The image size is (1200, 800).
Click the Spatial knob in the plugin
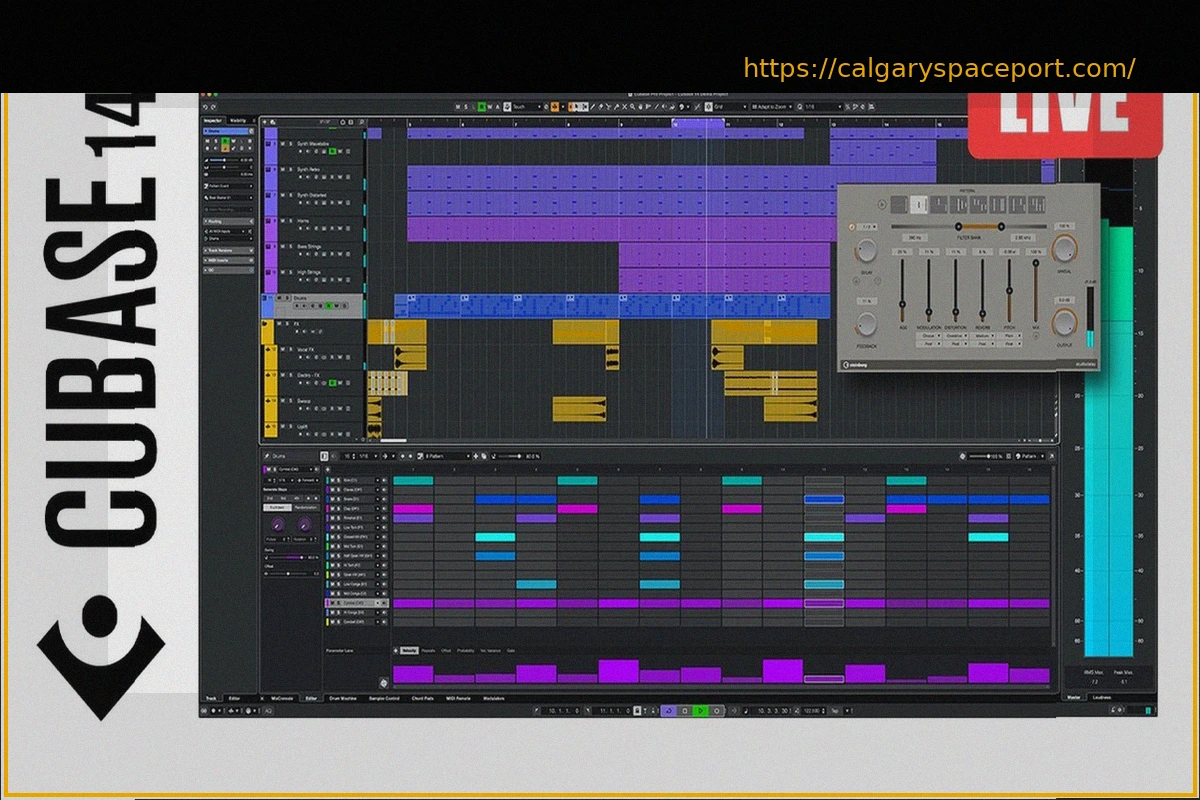tap(1064, 250)
